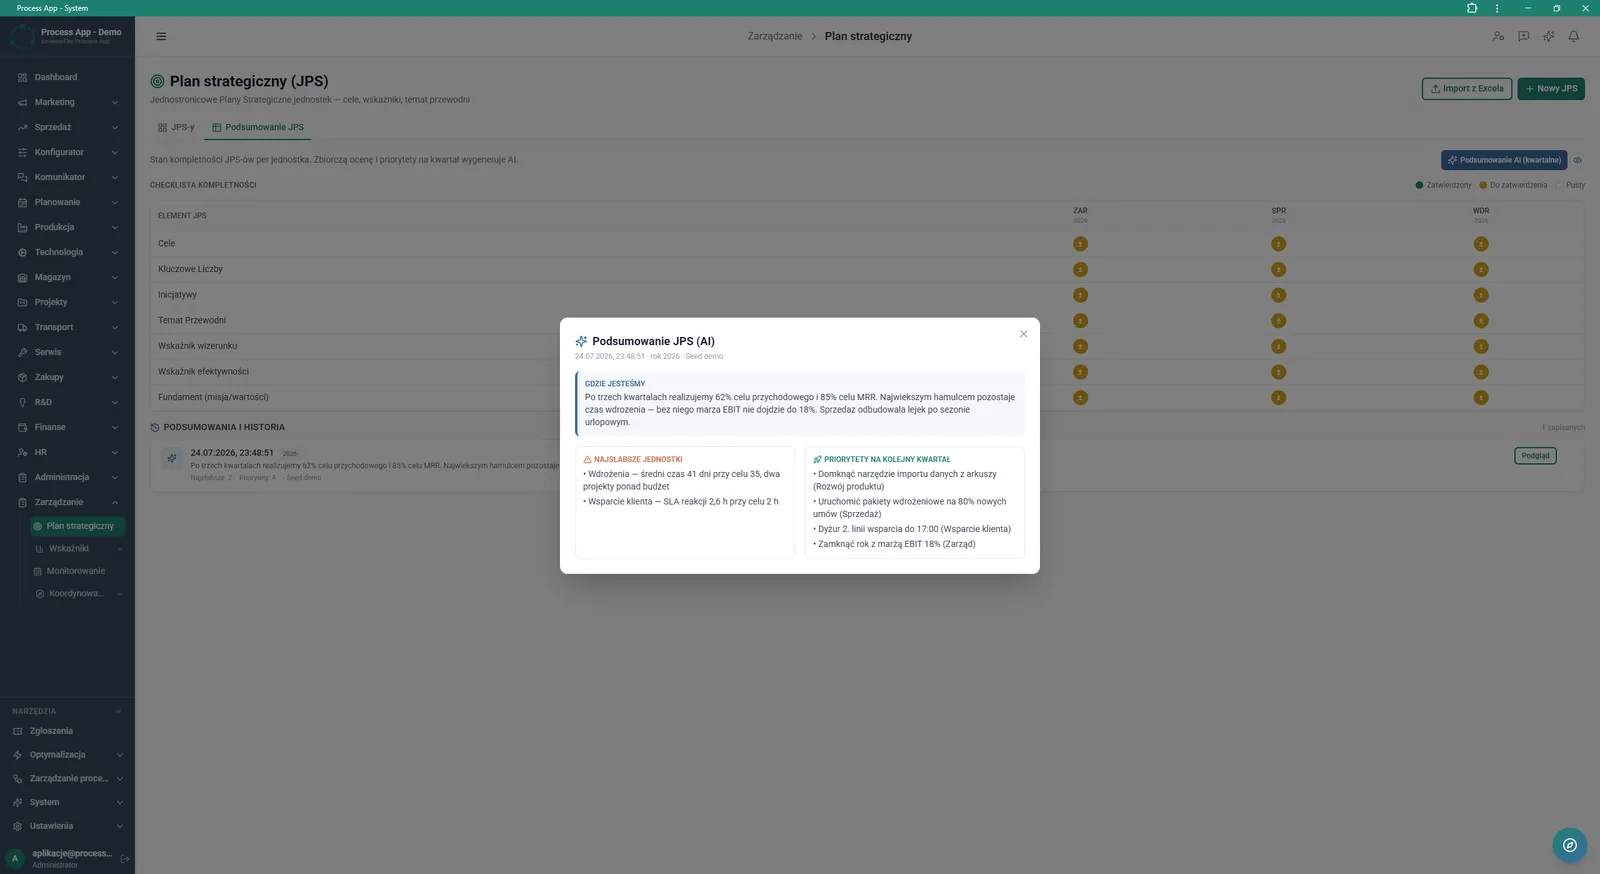1600x874 pixels.
Task: Click the Nowy JPS button
Action: (1551, 88)
